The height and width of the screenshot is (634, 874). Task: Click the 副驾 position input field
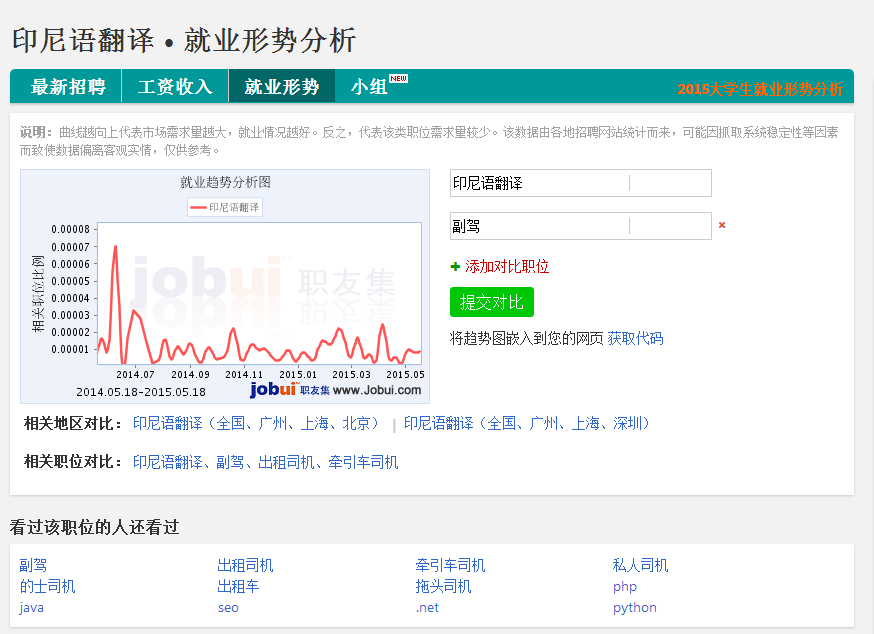(x=540, y=226)
